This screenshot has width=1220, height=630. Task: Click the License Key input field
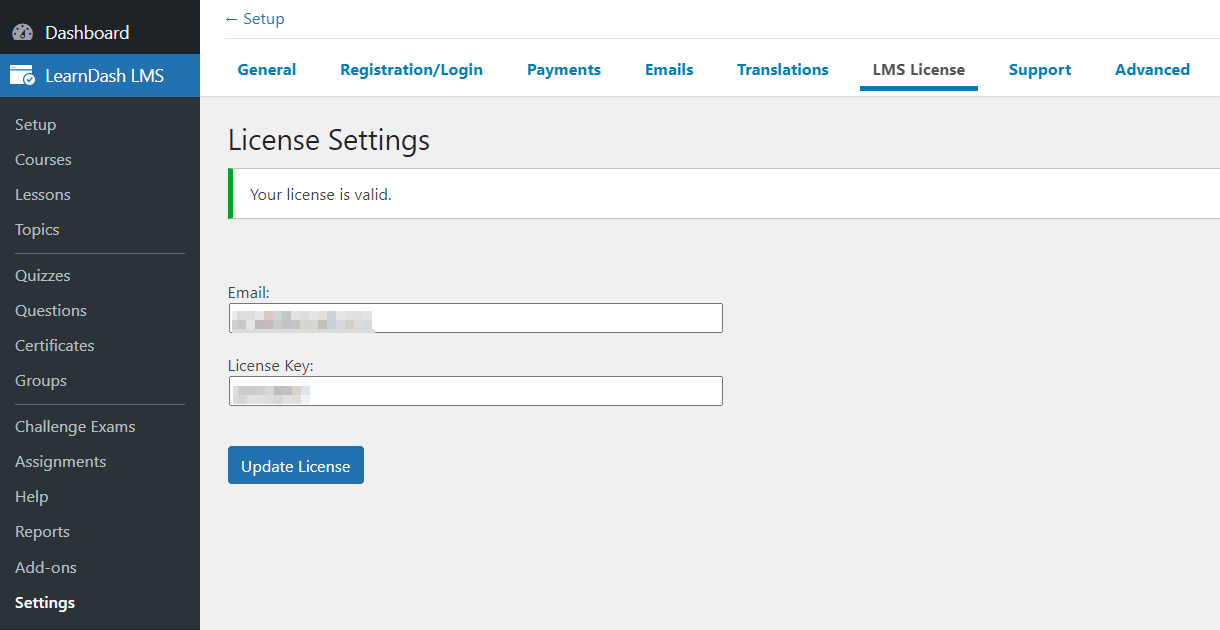coord(475,391)
